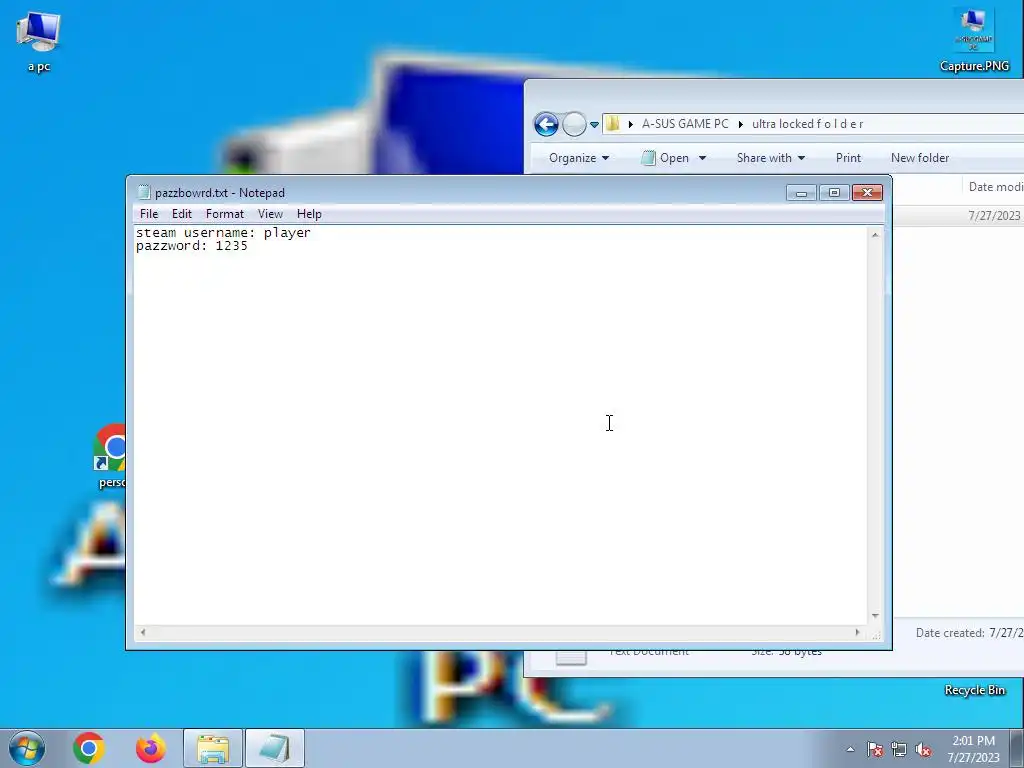Viewport: 1024px width, 768px height.
Task: Launch Chrome from the taskbar
Action: click(89, 748)
